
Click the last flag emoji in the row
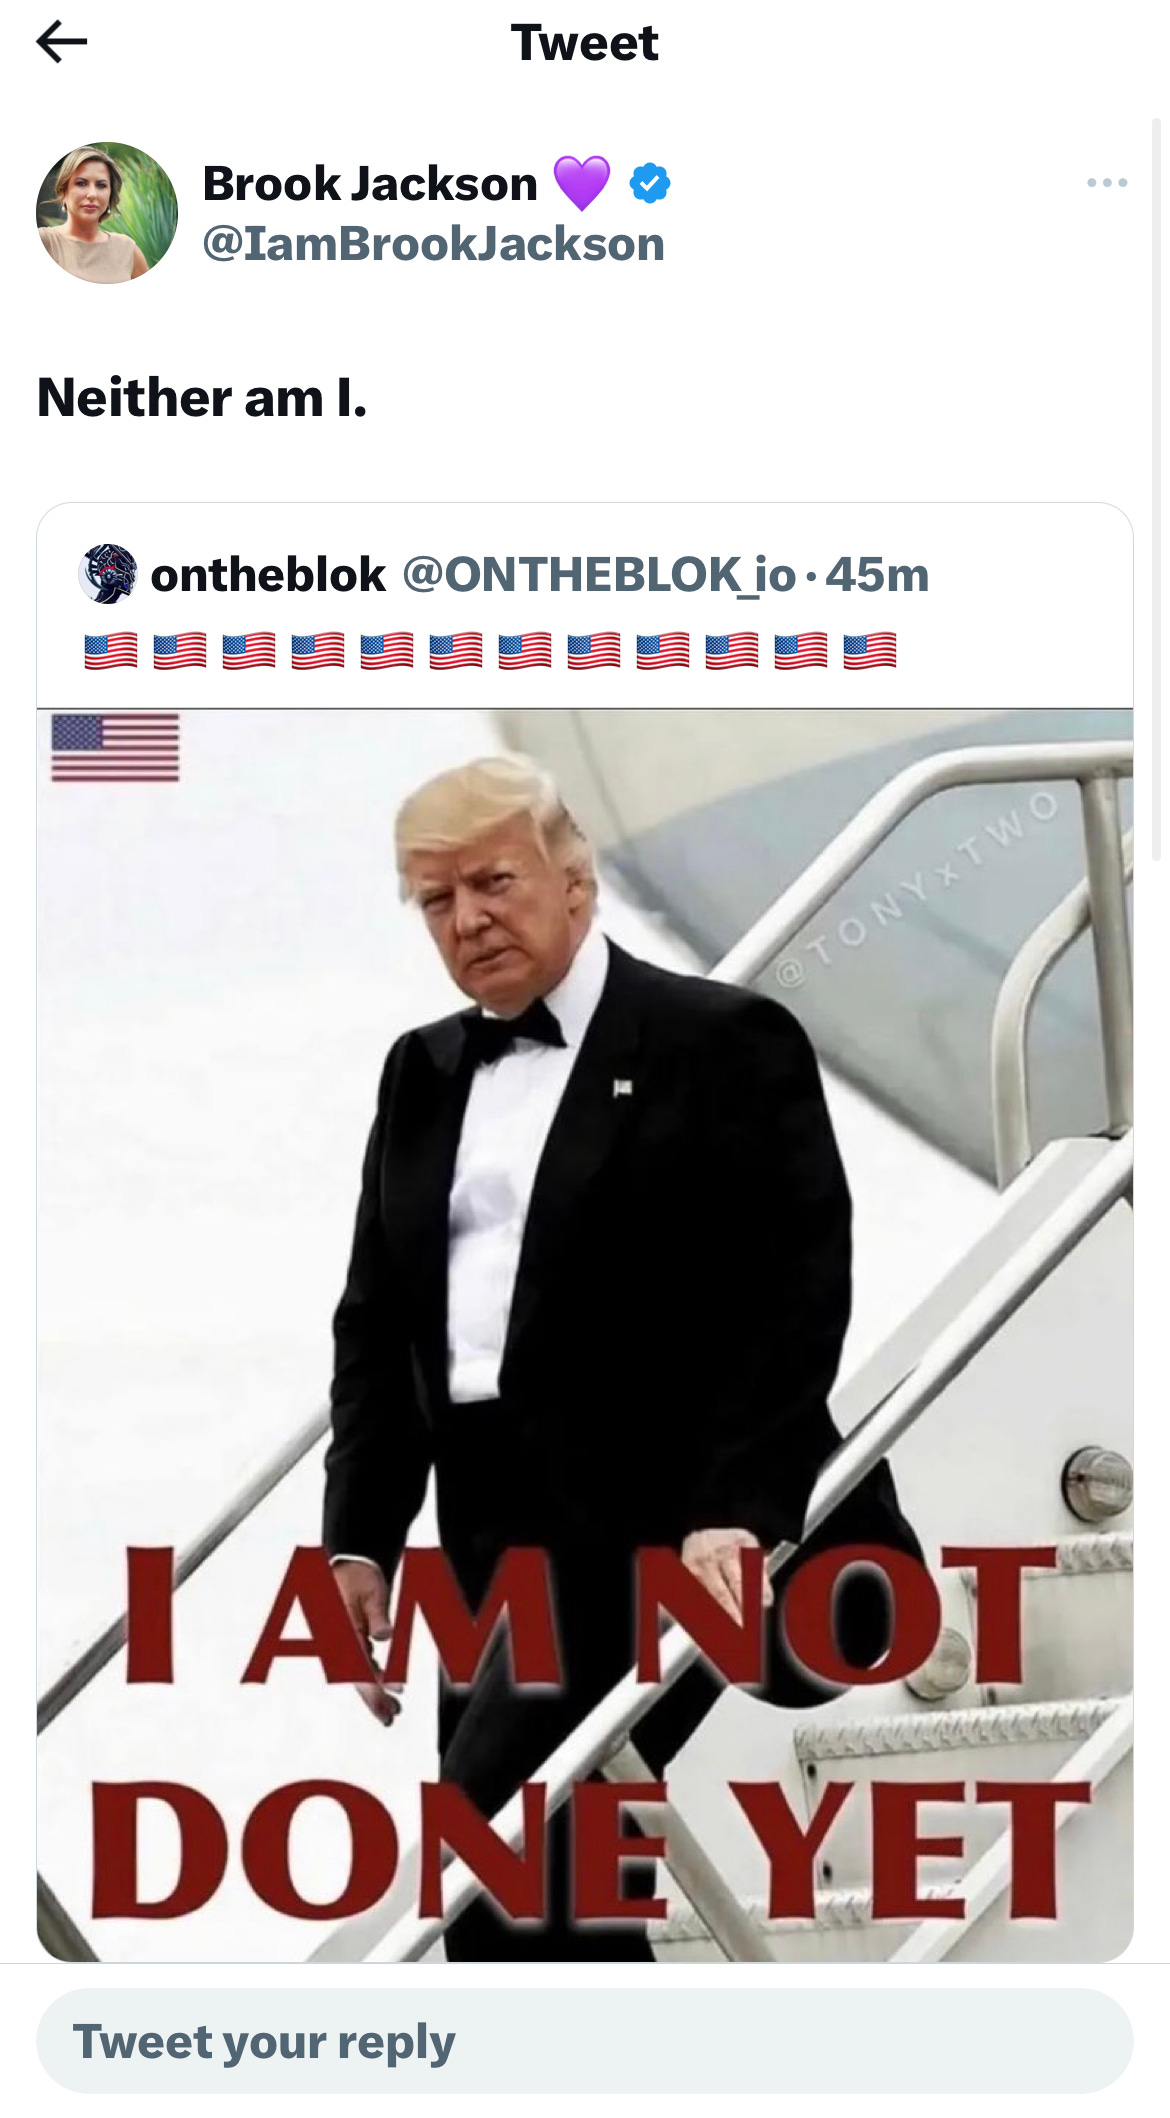click(x=869, y=651)
